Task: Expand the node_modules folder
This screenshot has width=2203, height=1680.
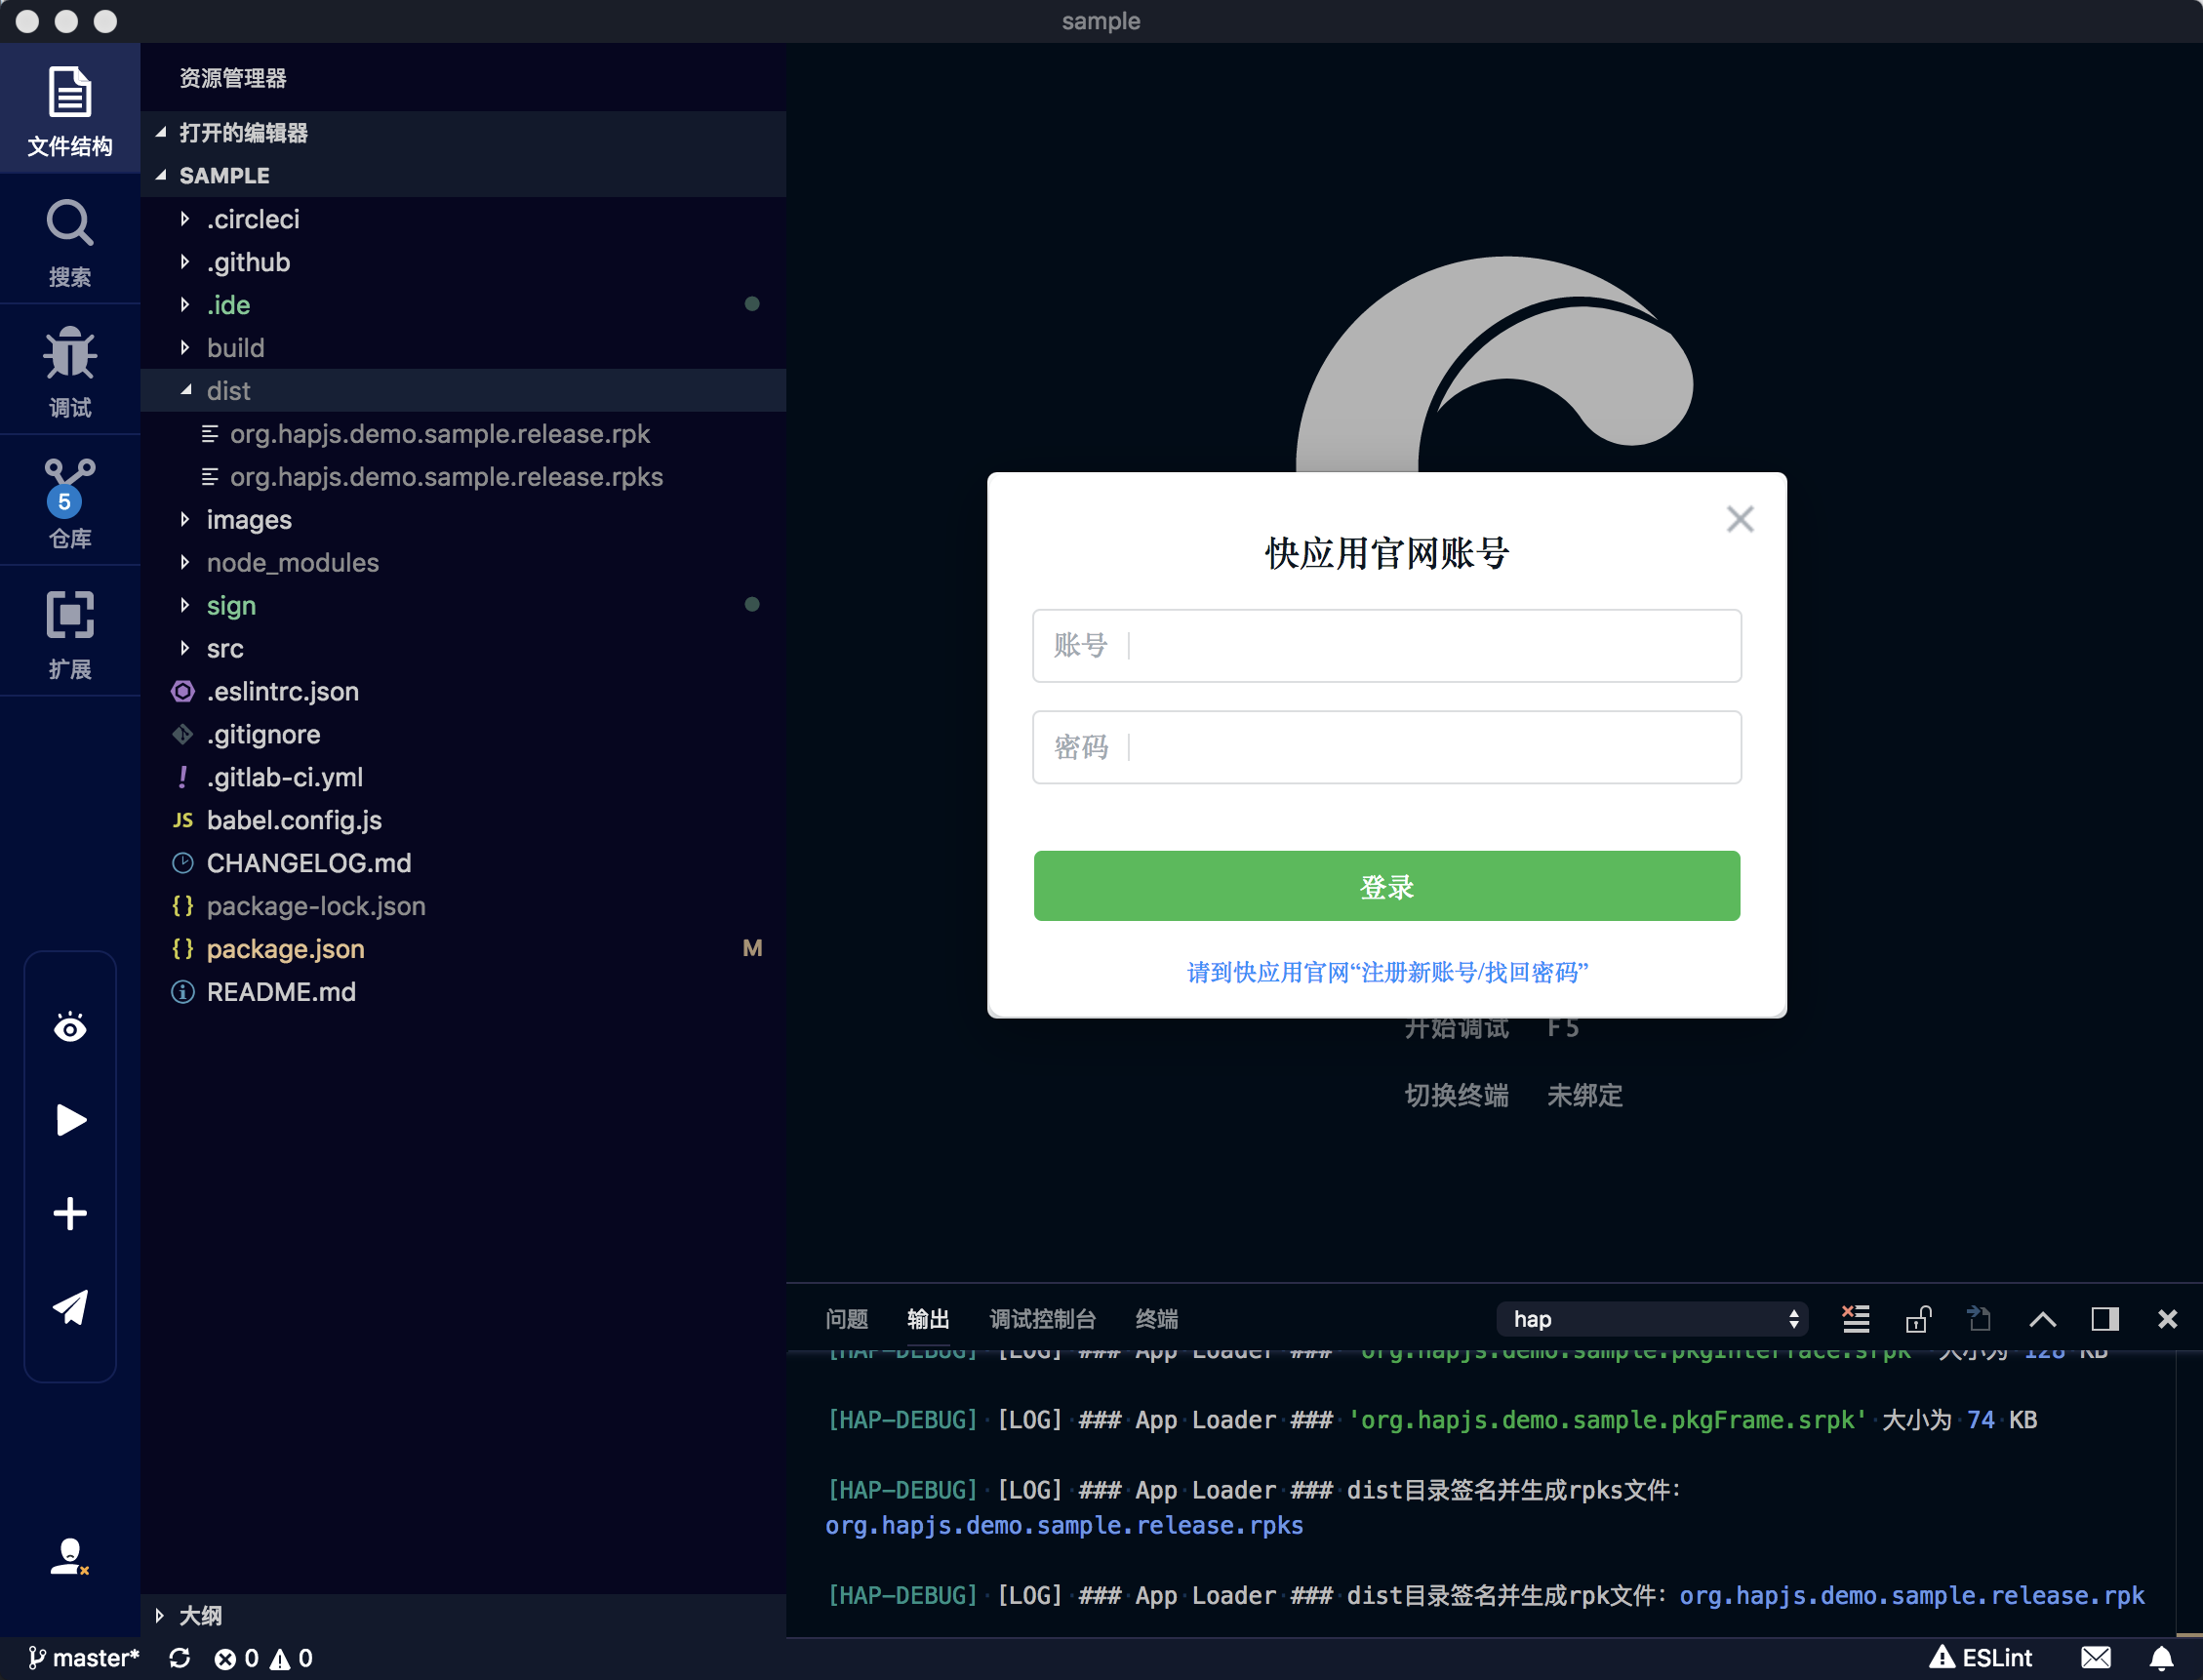Action: click(x=463, y=563)
